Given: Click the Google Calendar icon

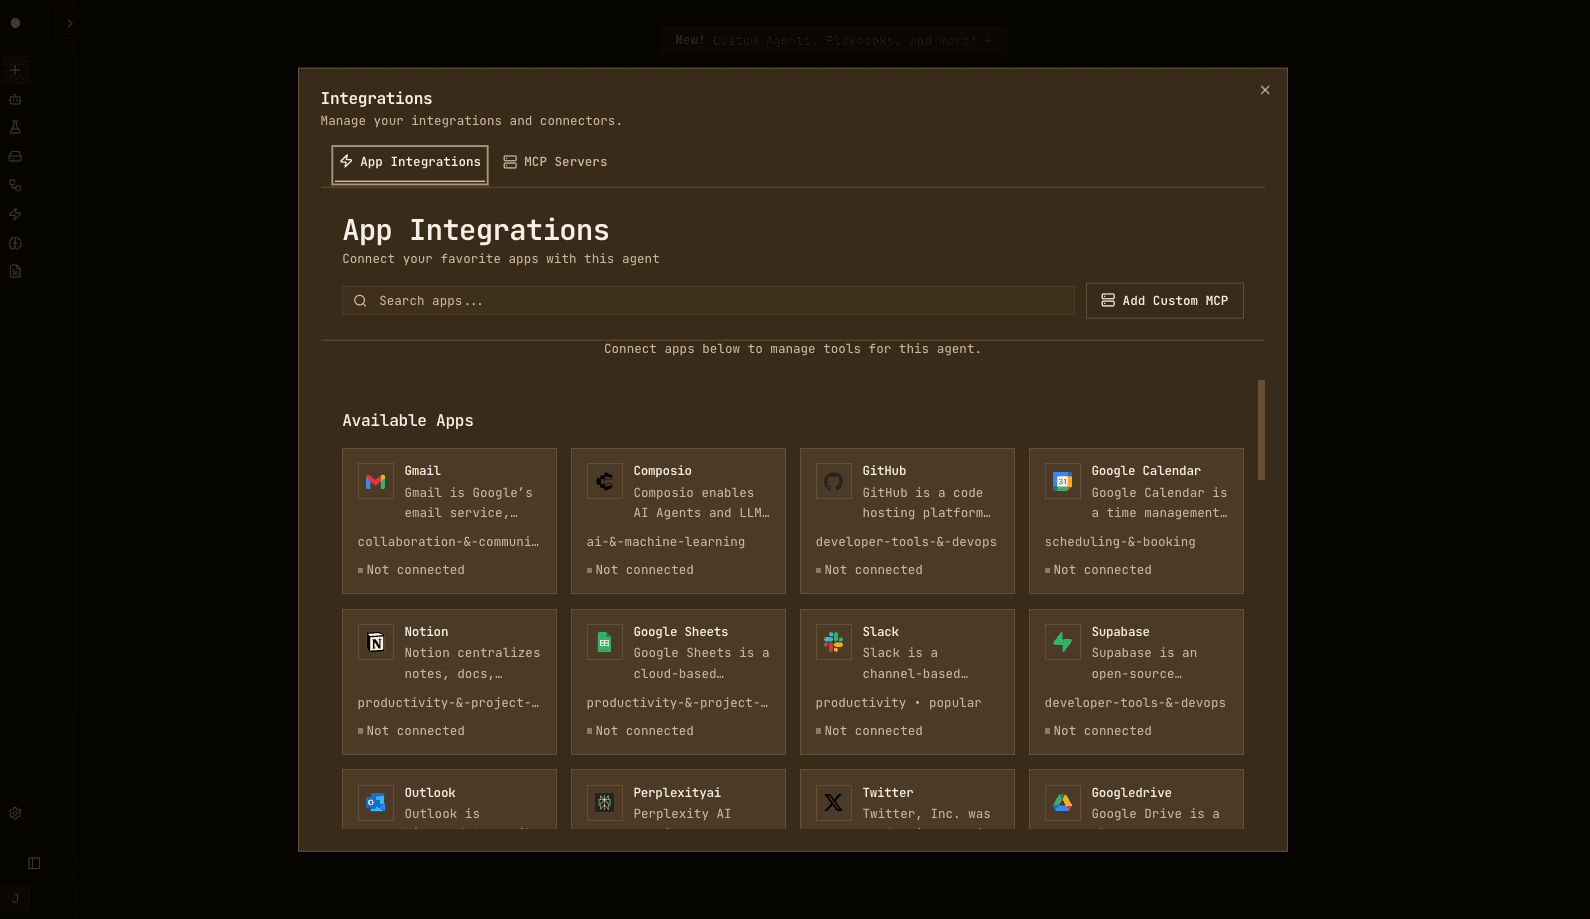Looking at the screenshot, I should [1062, 481].
